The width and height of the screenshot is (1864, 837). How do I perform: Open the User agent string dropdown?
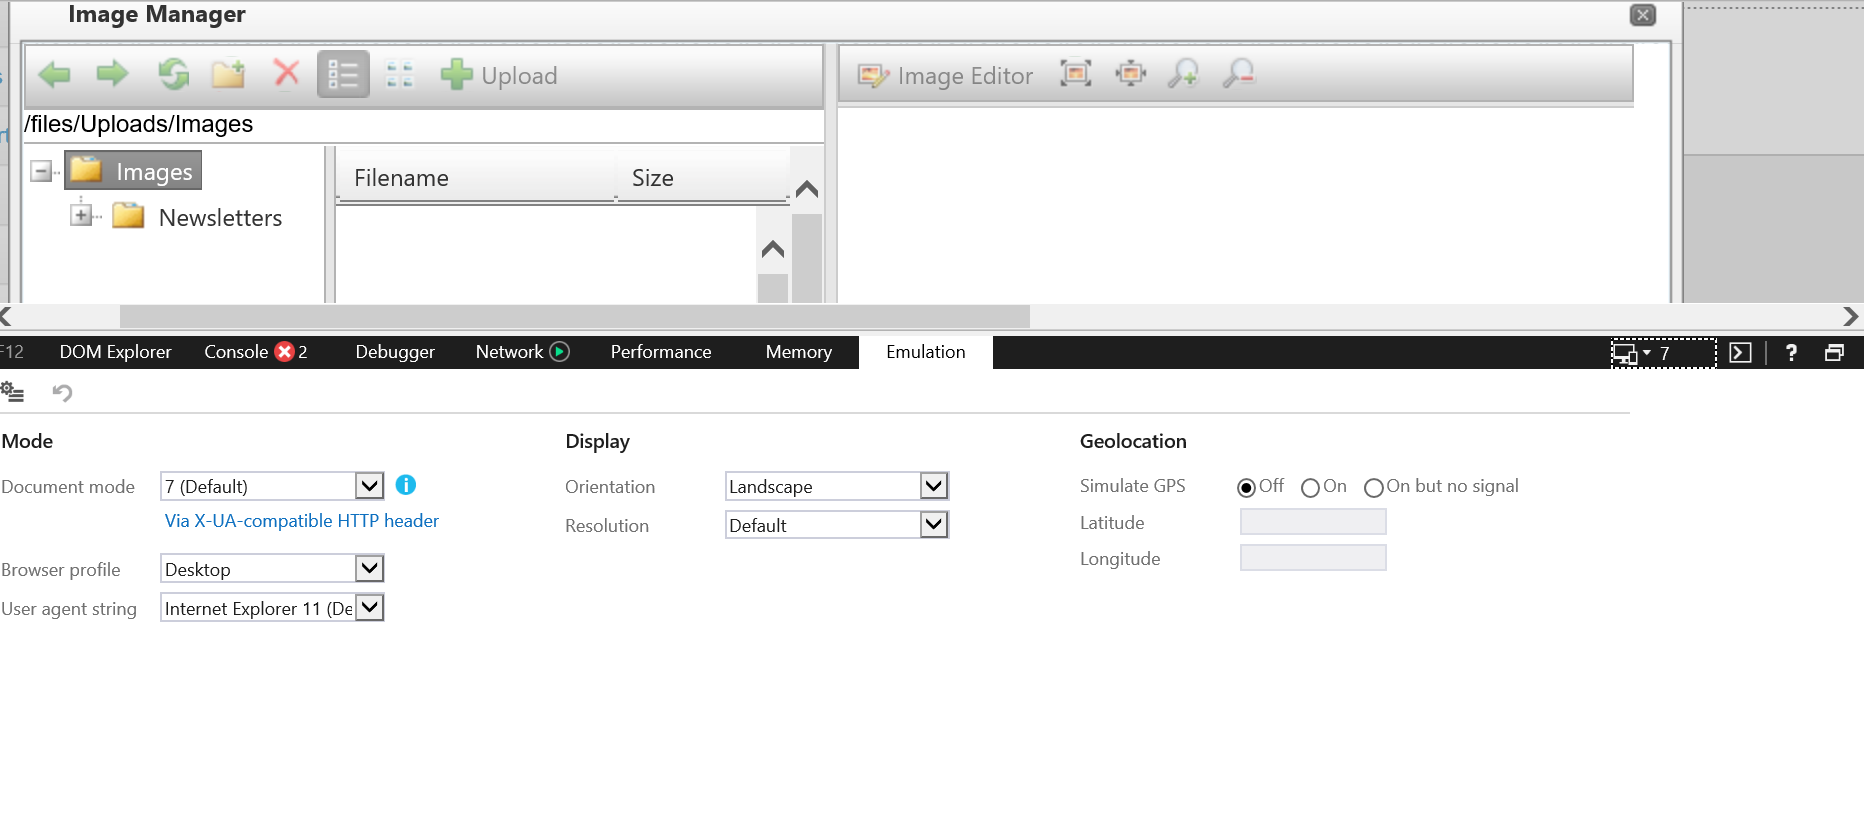[272, 608]
